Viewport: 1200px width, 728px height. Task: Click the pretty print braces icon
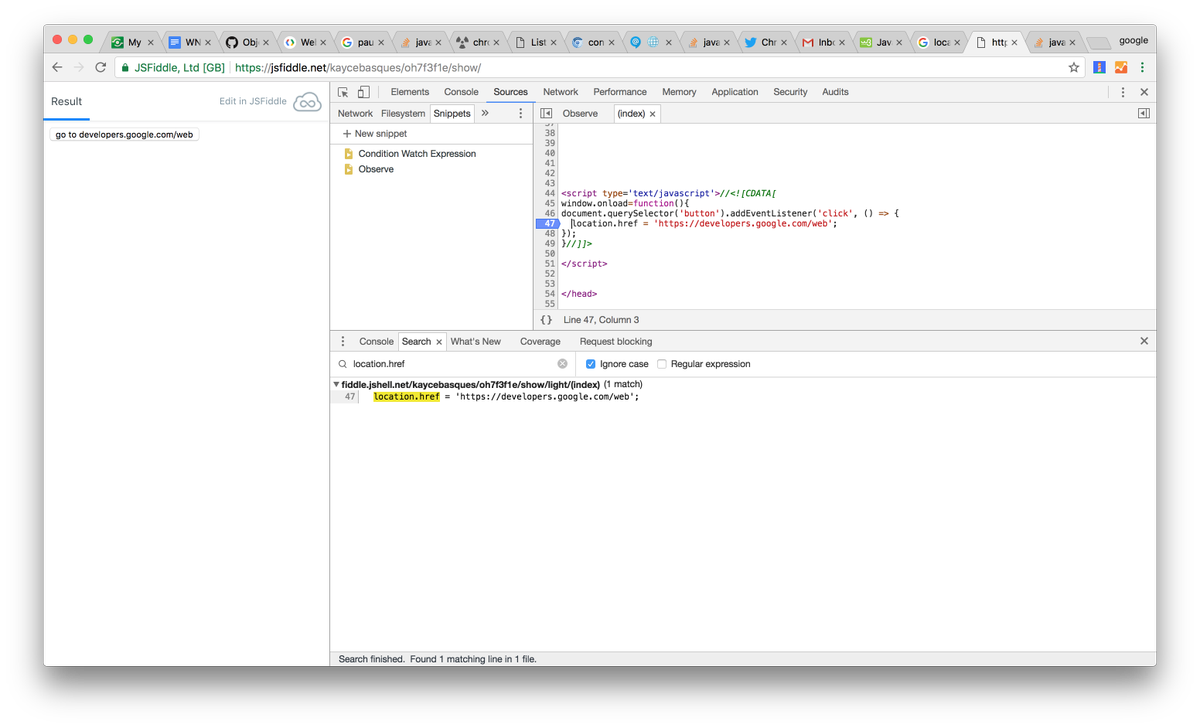[x=546, y=320]
